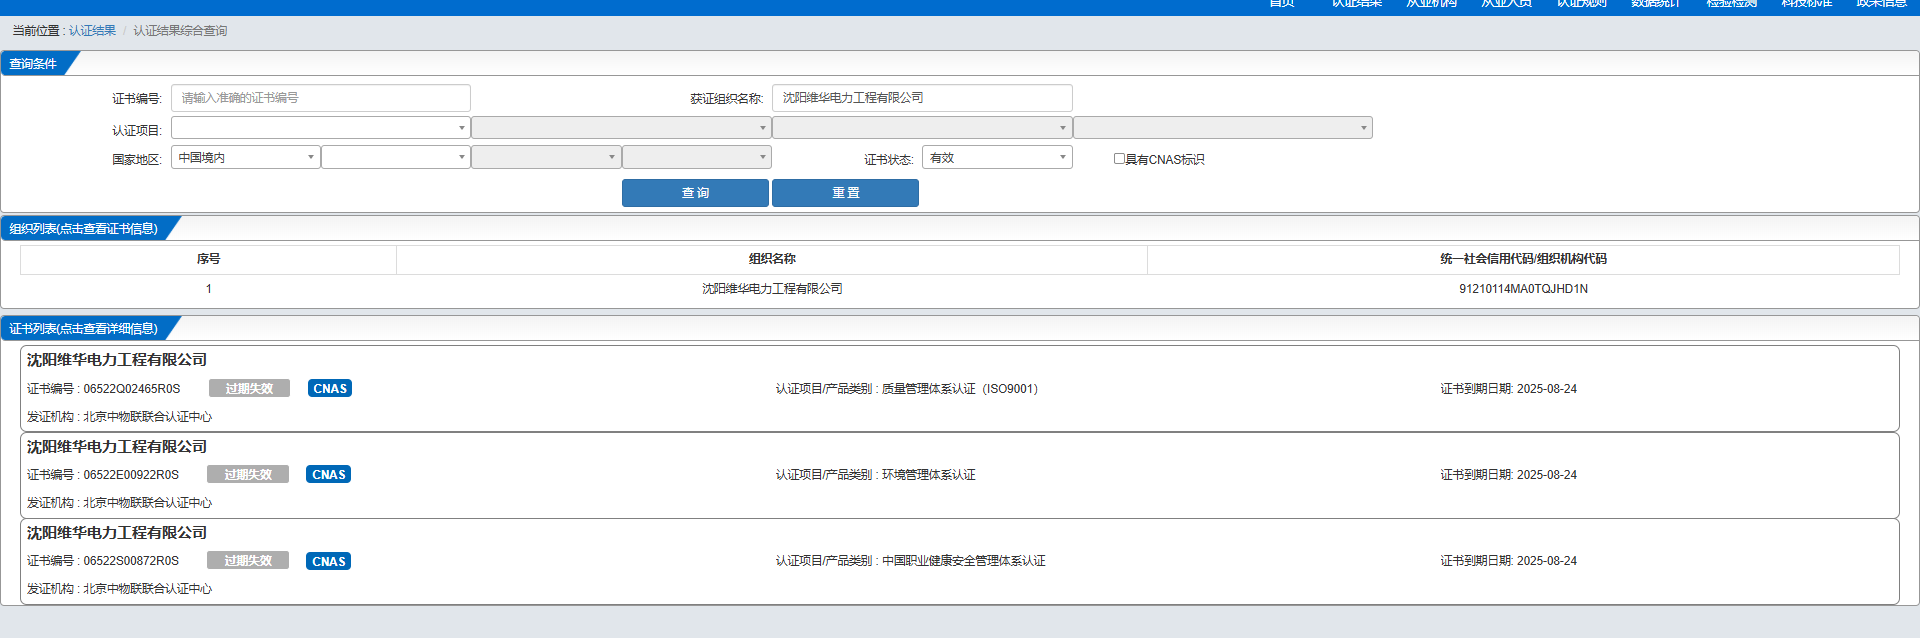Click row number 1 in the organization list
This screenshot has height=638, width=1920.
click(208, 289)
